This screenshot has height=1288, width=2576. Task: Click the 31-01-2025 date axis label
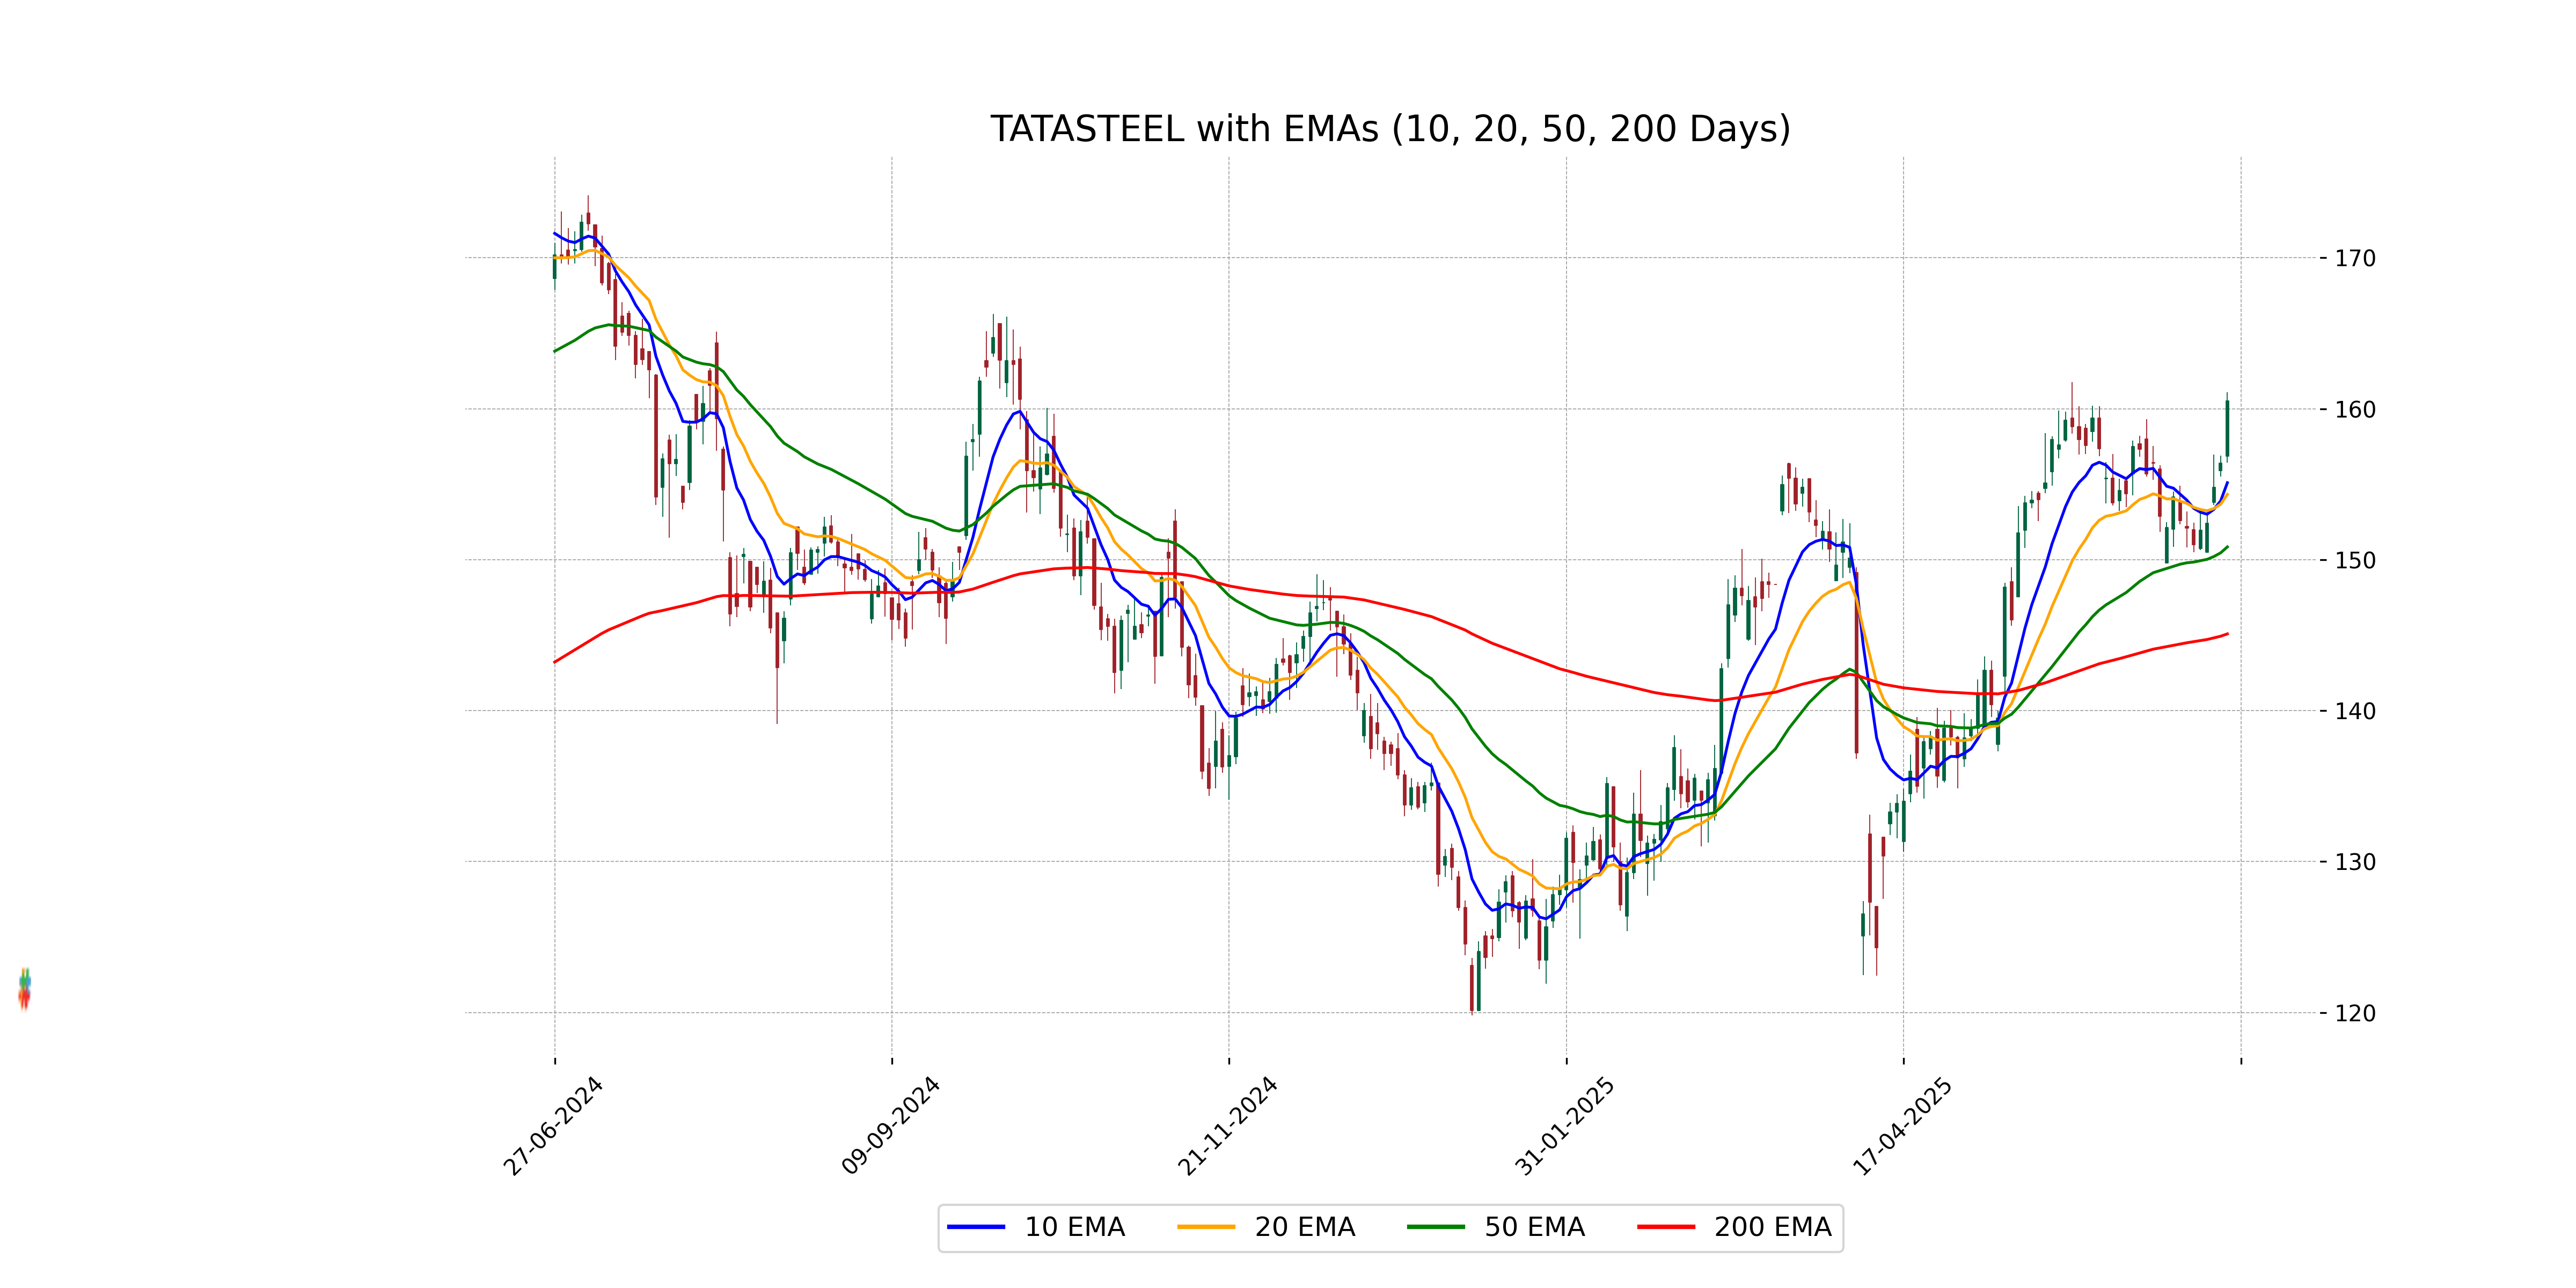click(1564, 1127)
